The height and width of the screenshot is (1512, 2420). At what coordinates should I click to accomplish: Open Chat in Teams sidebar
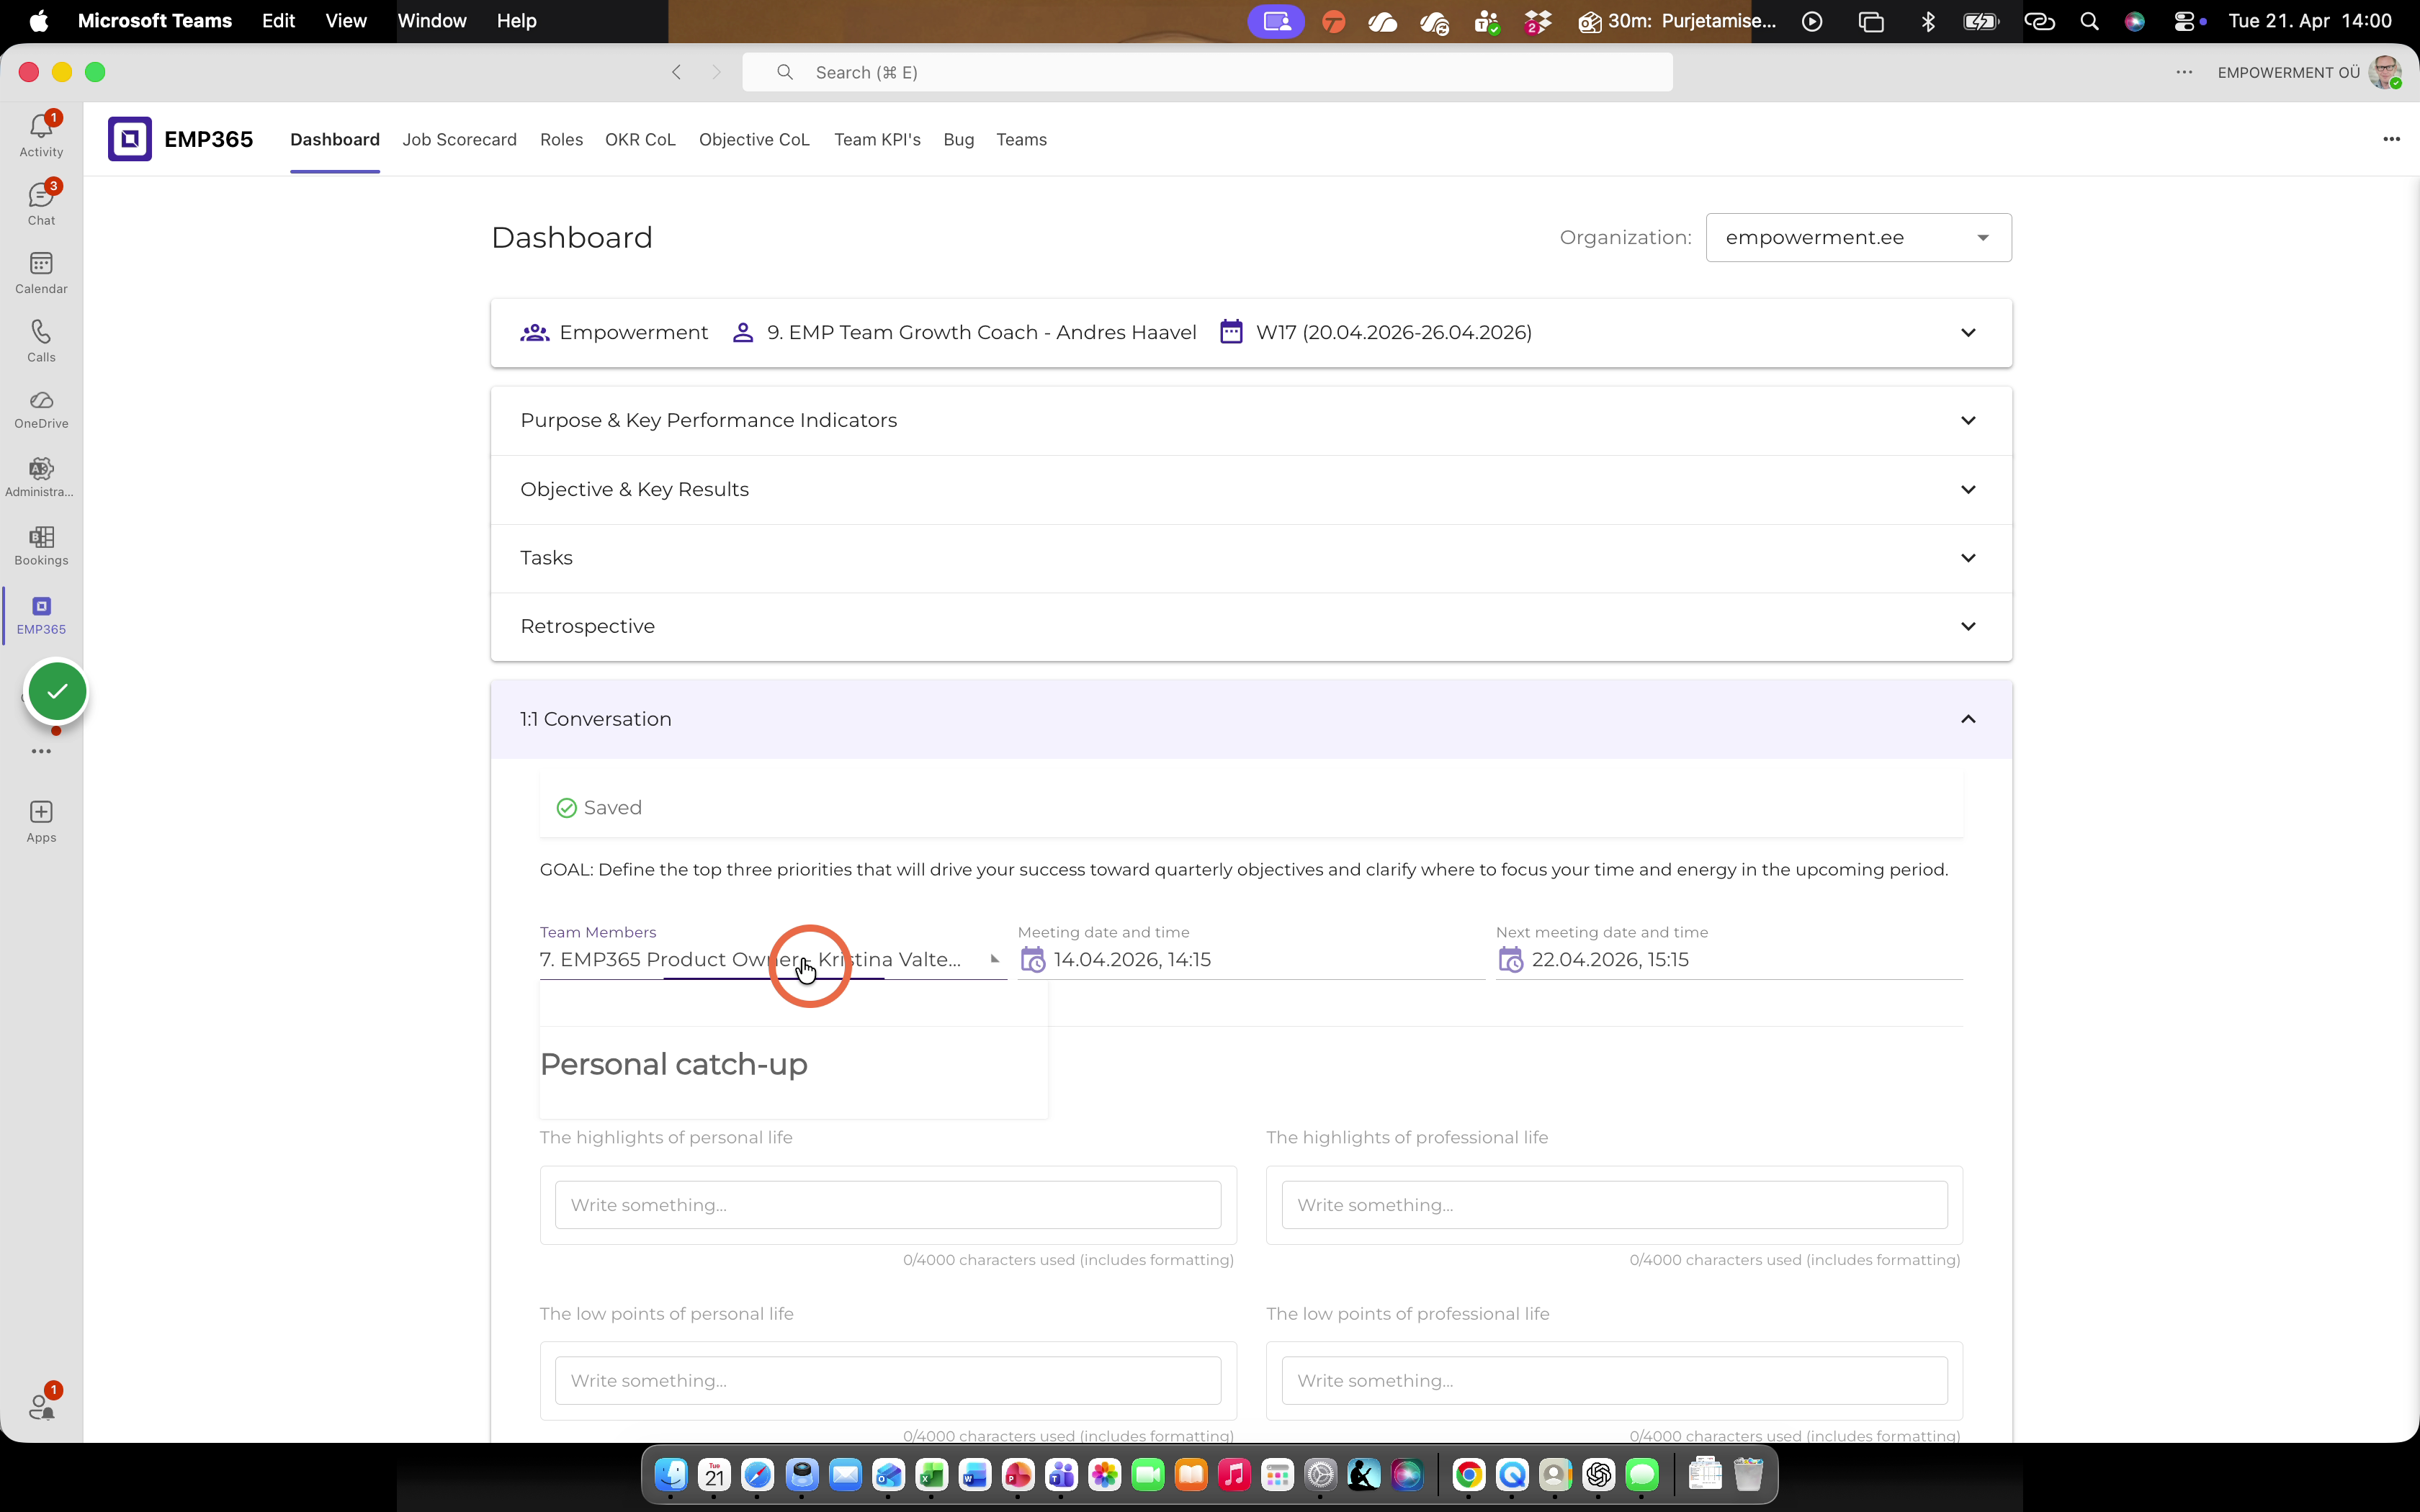click(41, 203)
